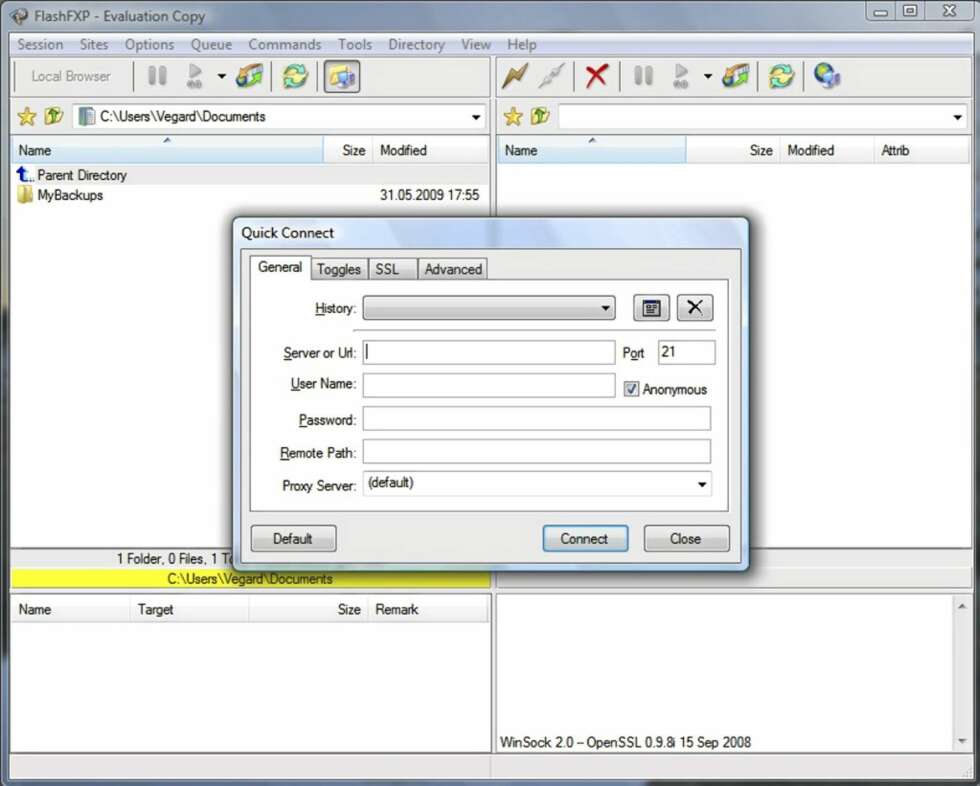Click the 31.05.2009 17:55 modified date
Image resolution: width=980 pixels, height=786 pixels.
[x=429, y=195]
